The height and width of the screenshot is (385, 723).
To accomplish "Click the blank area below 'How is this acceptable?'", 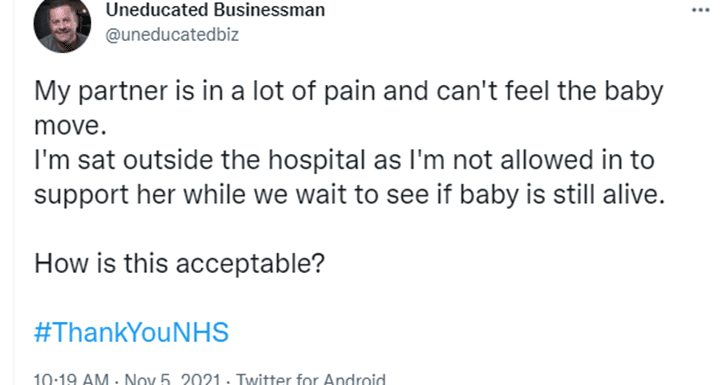I will click(360, 297).
